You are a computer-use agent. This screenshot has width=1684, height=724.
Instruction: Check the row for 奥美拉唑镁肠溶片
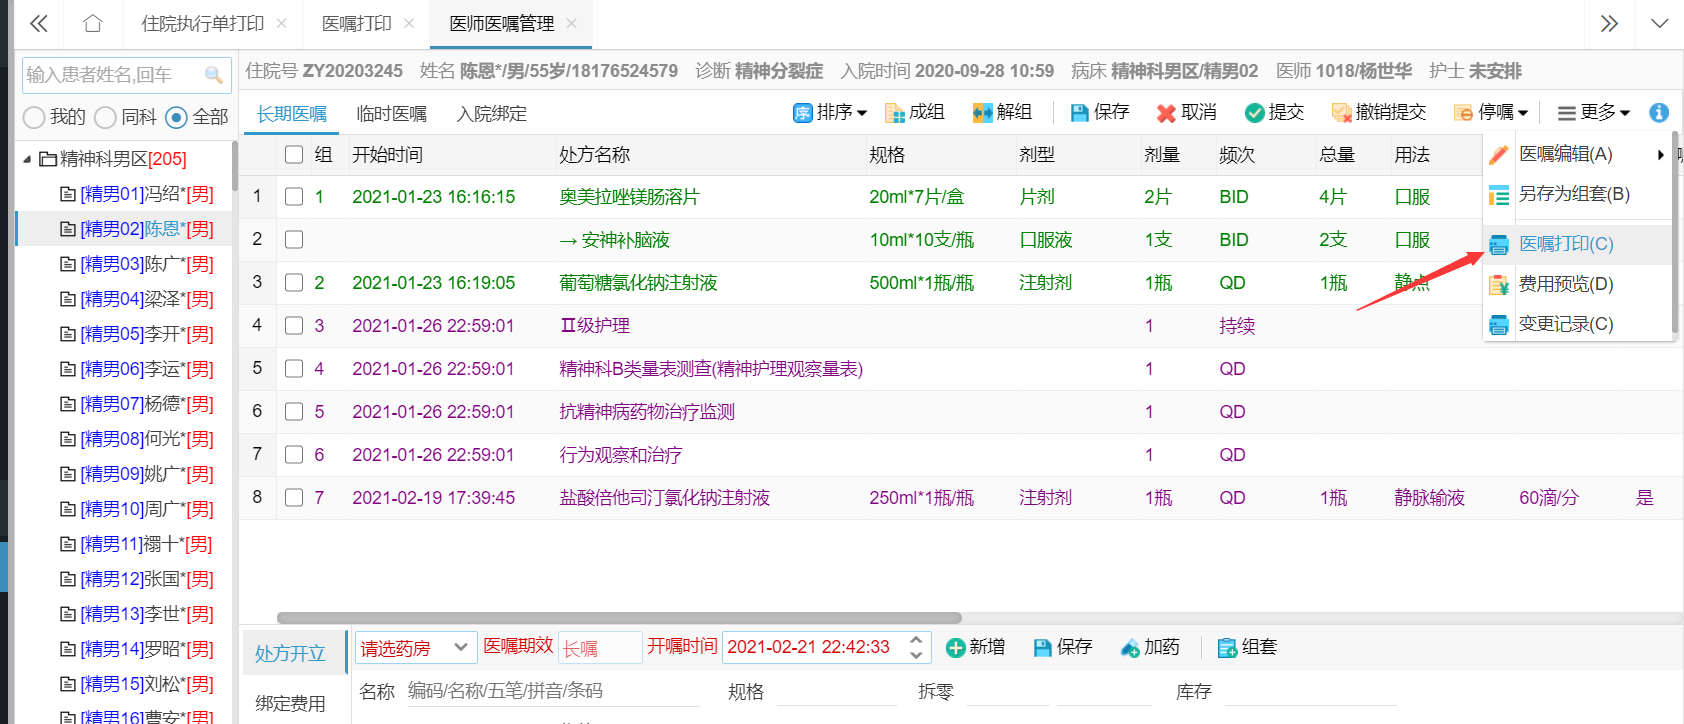294,197
